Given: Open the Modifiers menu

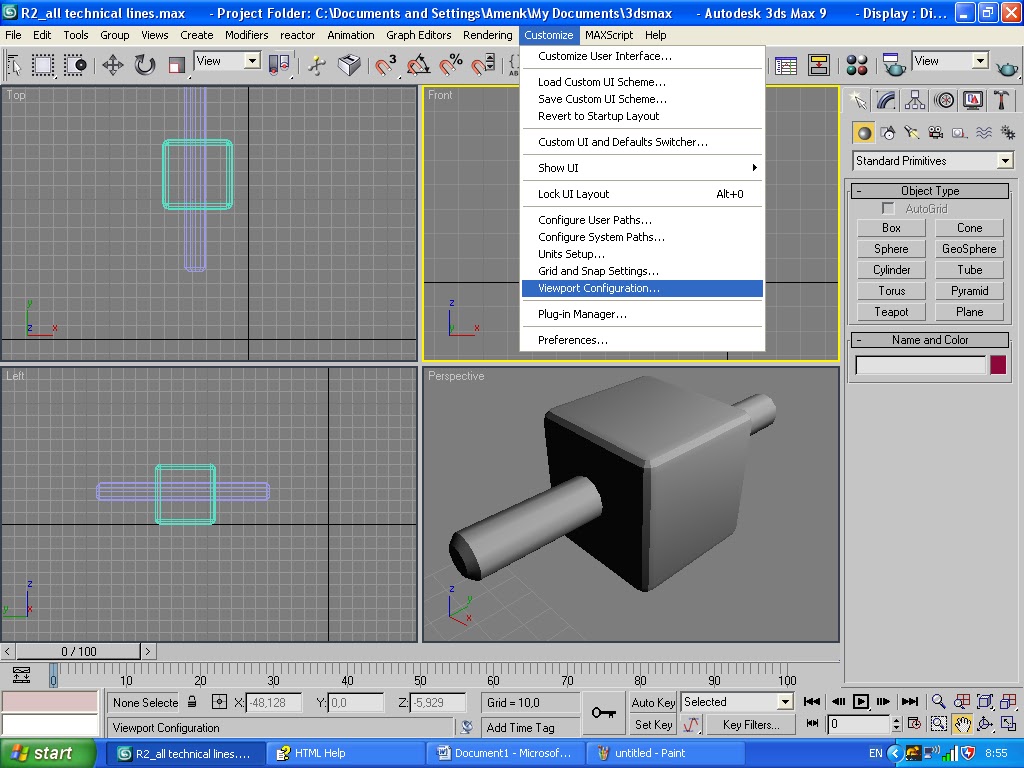Looking at the screenshot, I should [246, 35].
